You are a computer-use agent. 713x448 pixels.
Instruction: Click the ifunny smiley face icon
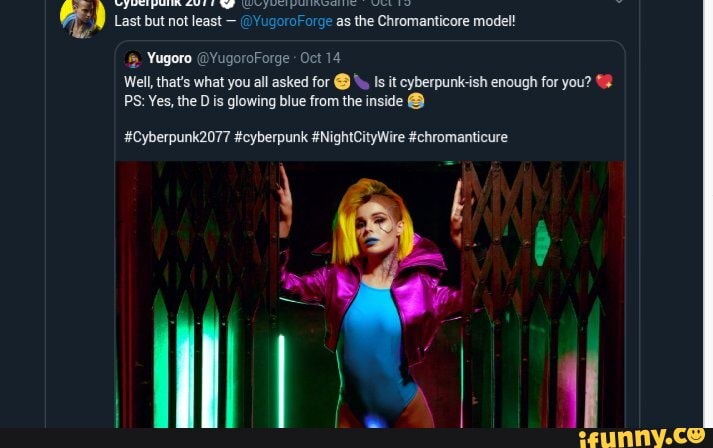tap(694, 434)
